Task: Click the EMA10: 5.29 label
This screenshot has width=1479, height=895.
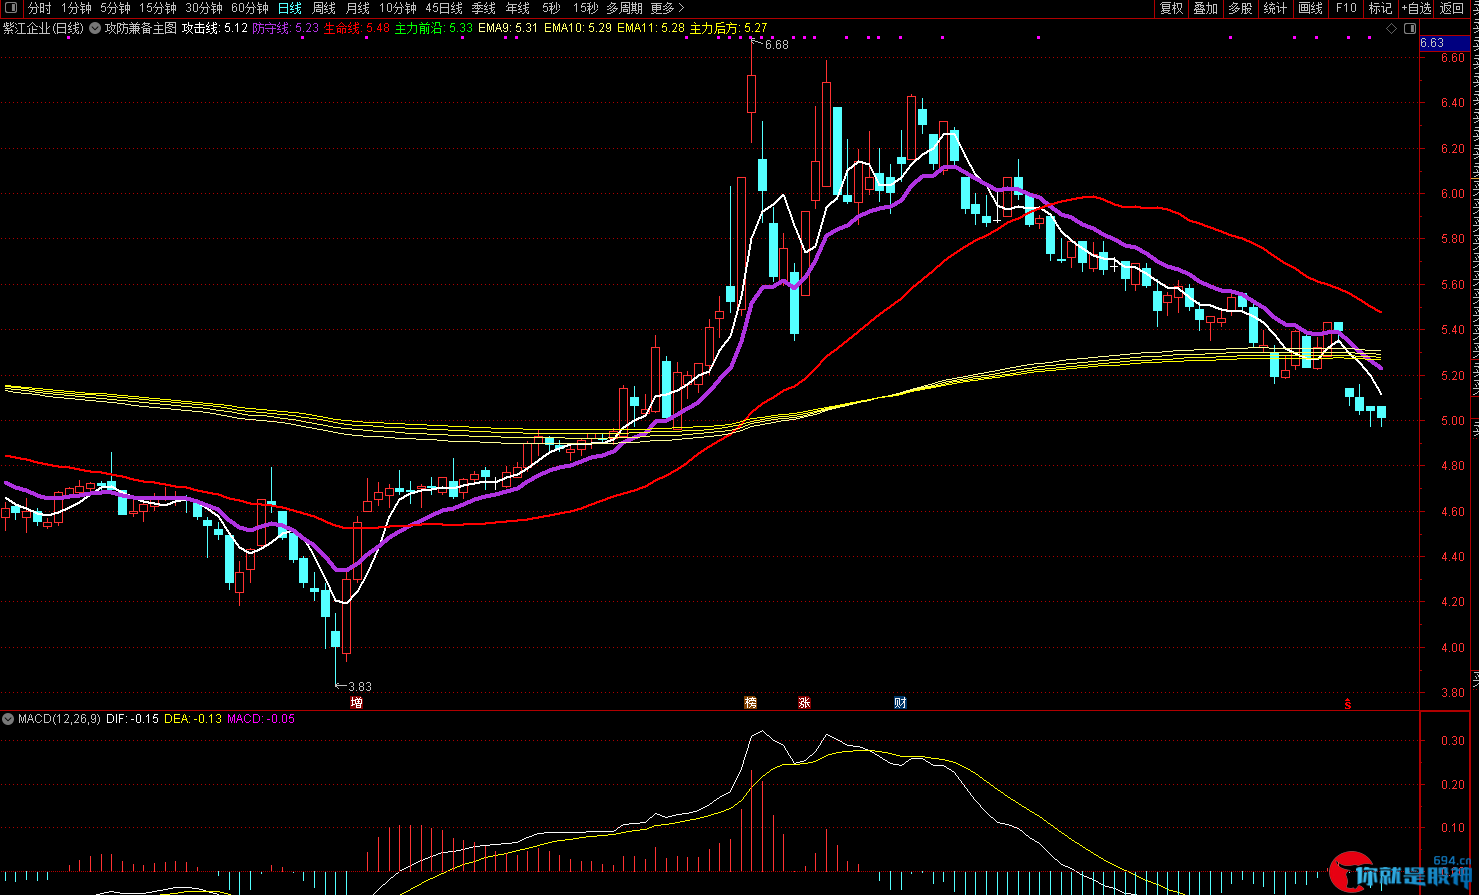Action: pos(578,29)
